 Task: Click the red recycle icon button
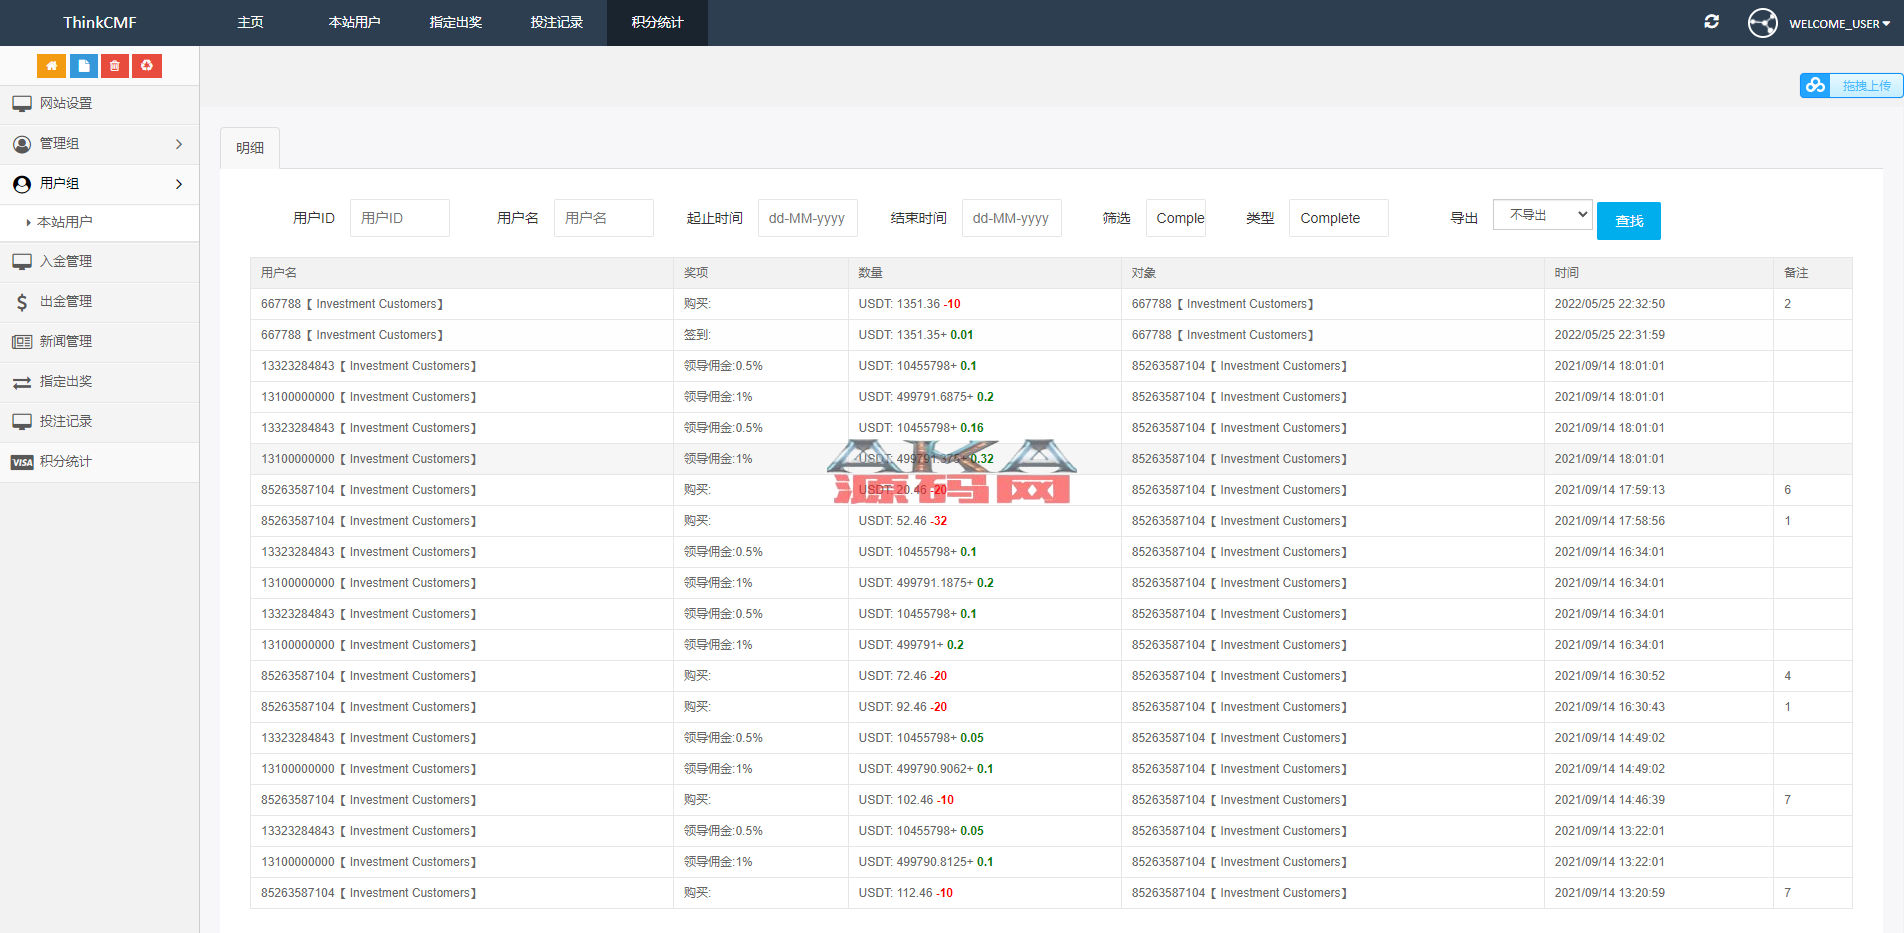point(147,66)
